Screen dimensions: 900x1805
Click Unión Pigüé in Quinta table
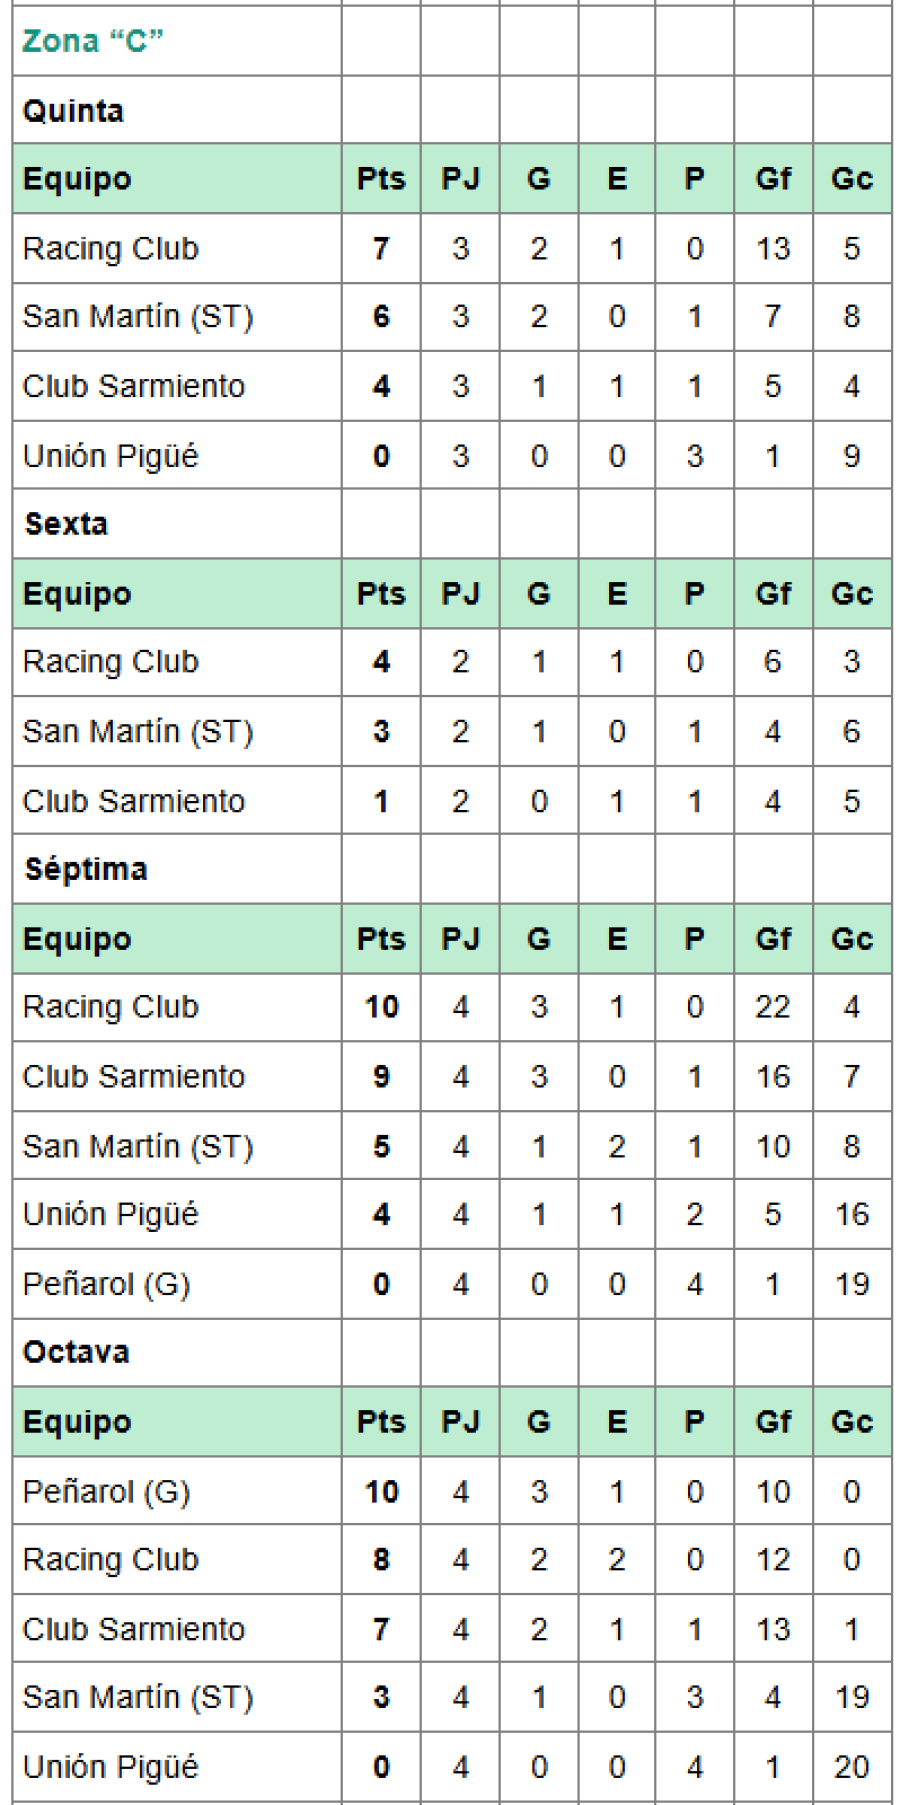[111, 456]
